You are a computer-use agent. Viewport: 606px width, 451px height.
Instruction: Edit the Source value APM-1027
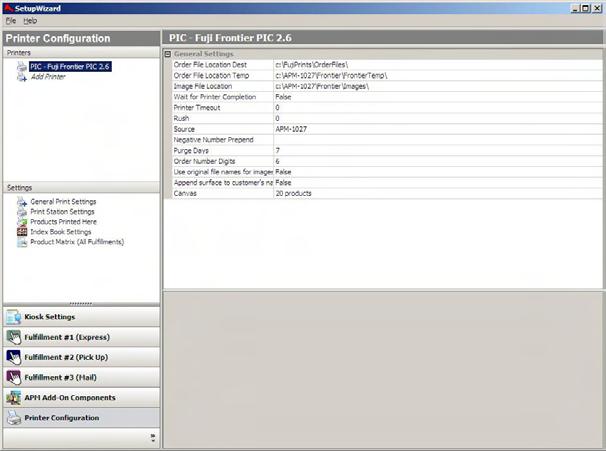438,129
